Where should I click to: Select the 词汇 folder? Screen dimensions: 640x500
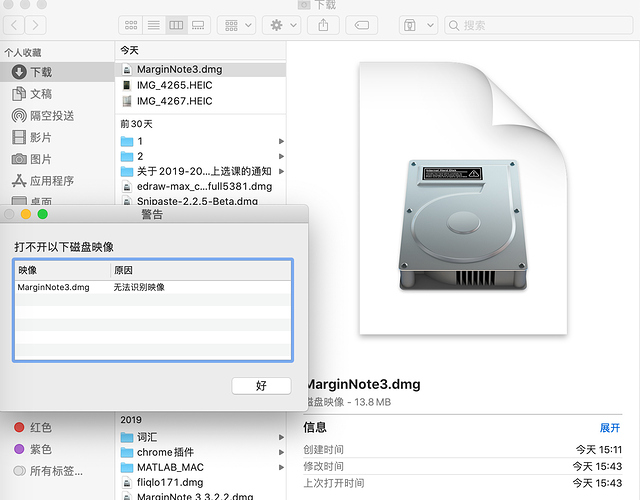click(200, 437)
